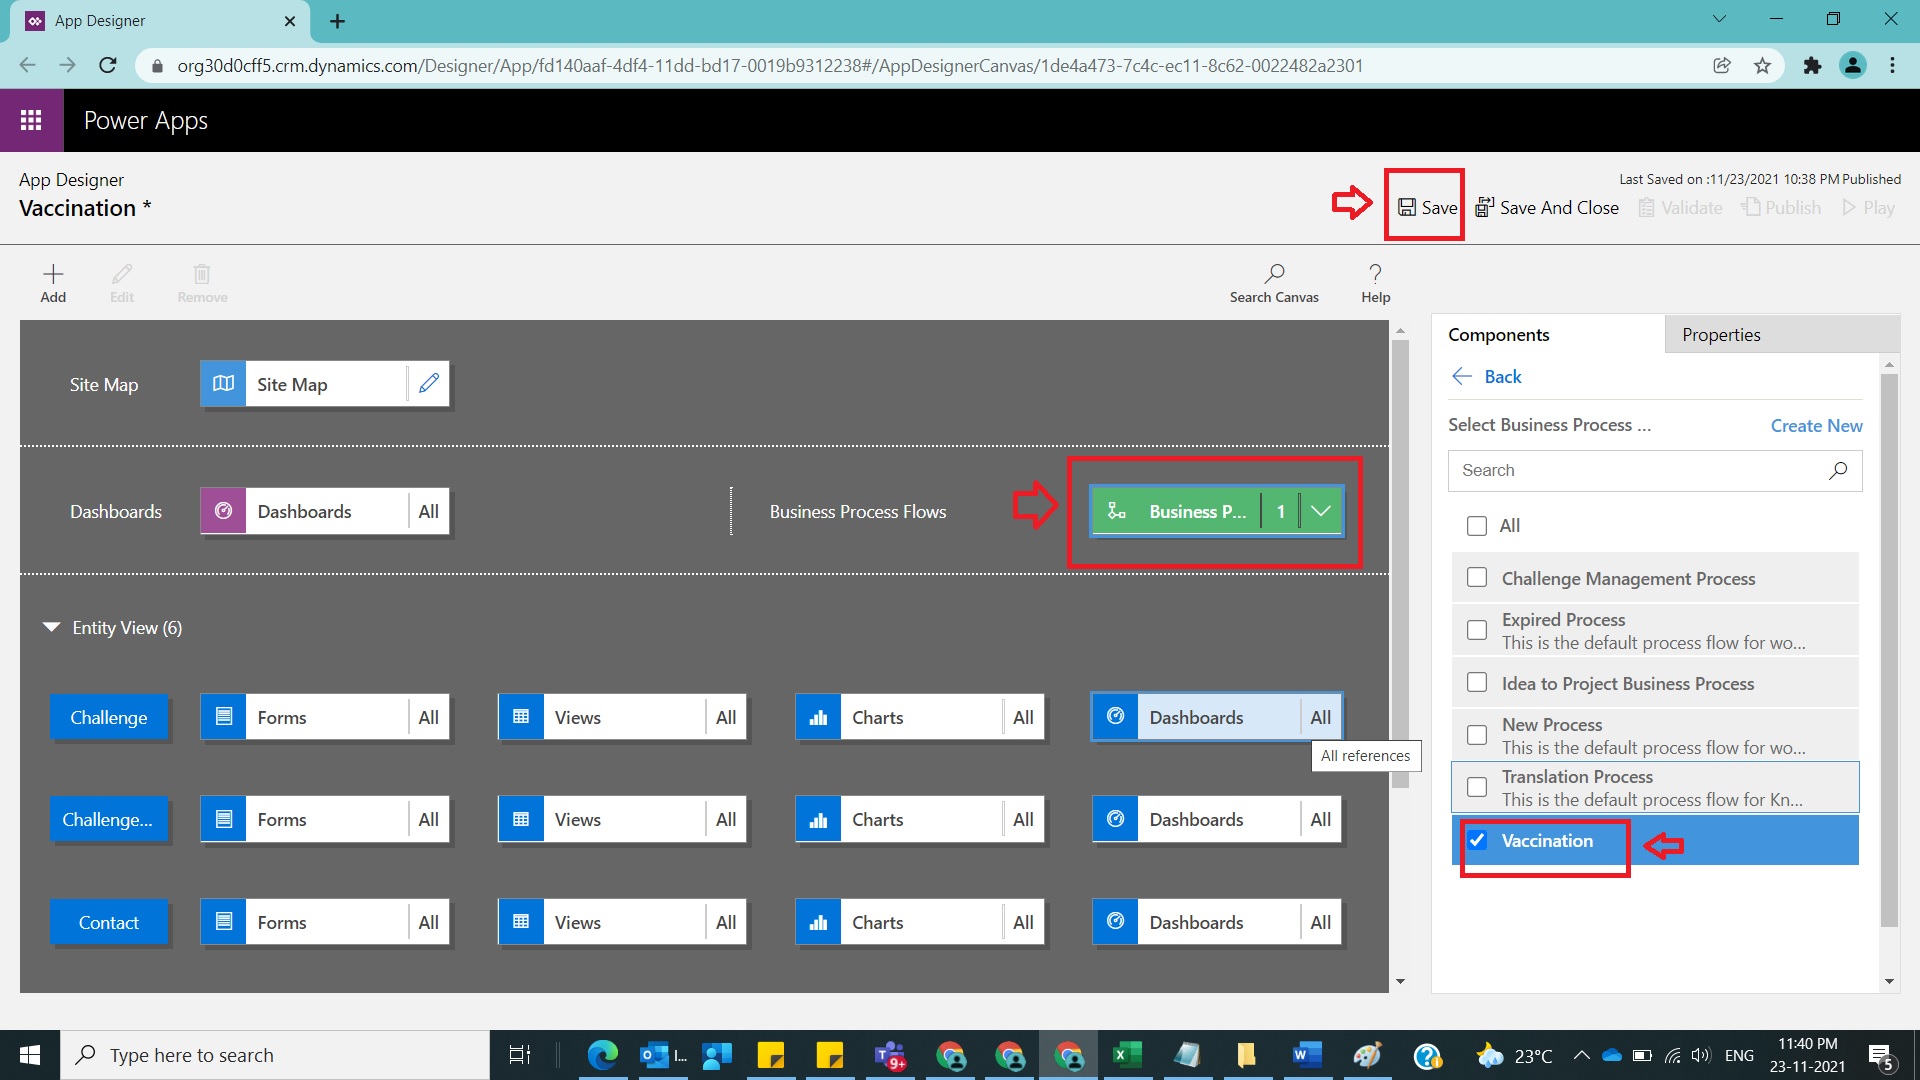This screenshot has height=1080, width=1920.
Task: Open the Power Apps app launcher waffle icon
Action: (31, 120)
